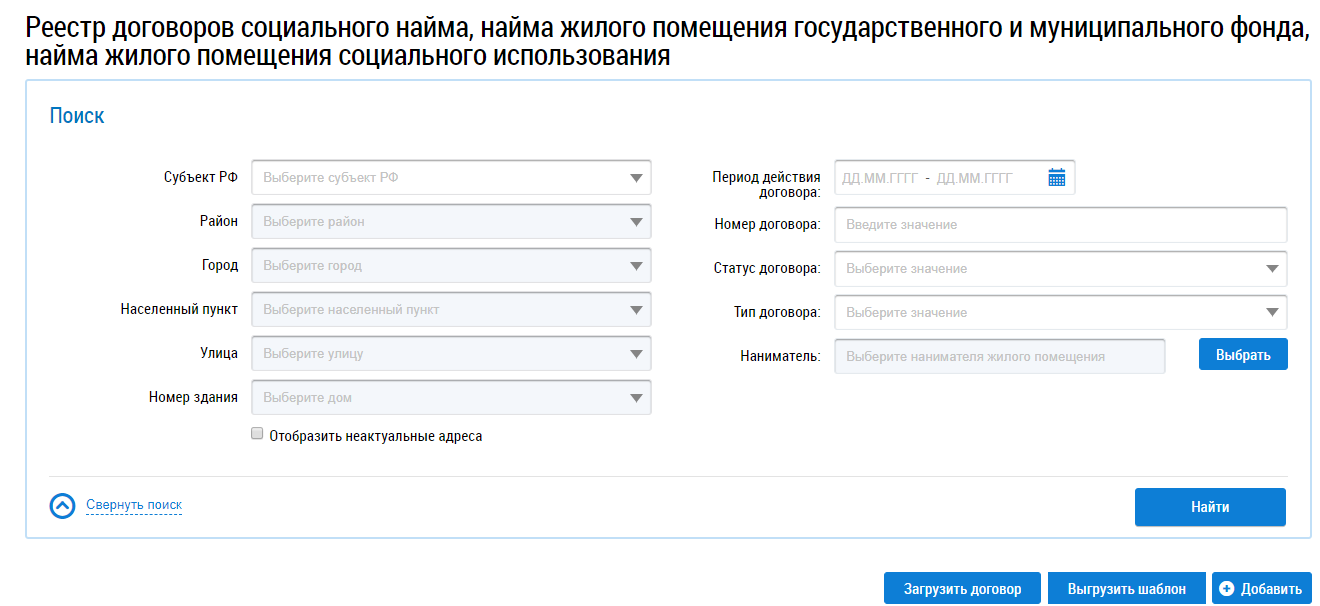
Task: Open the Город dropdown
Action: (x=451, y=266)
